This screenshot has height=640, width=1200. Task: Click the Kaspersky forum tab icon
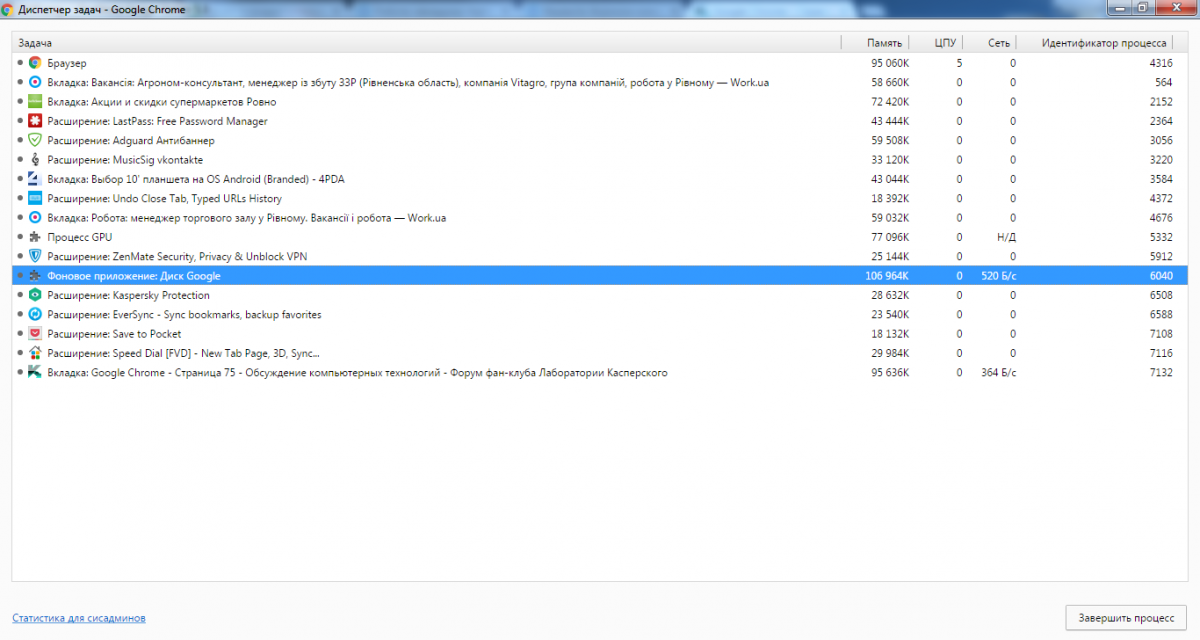[x=34, y=372]
